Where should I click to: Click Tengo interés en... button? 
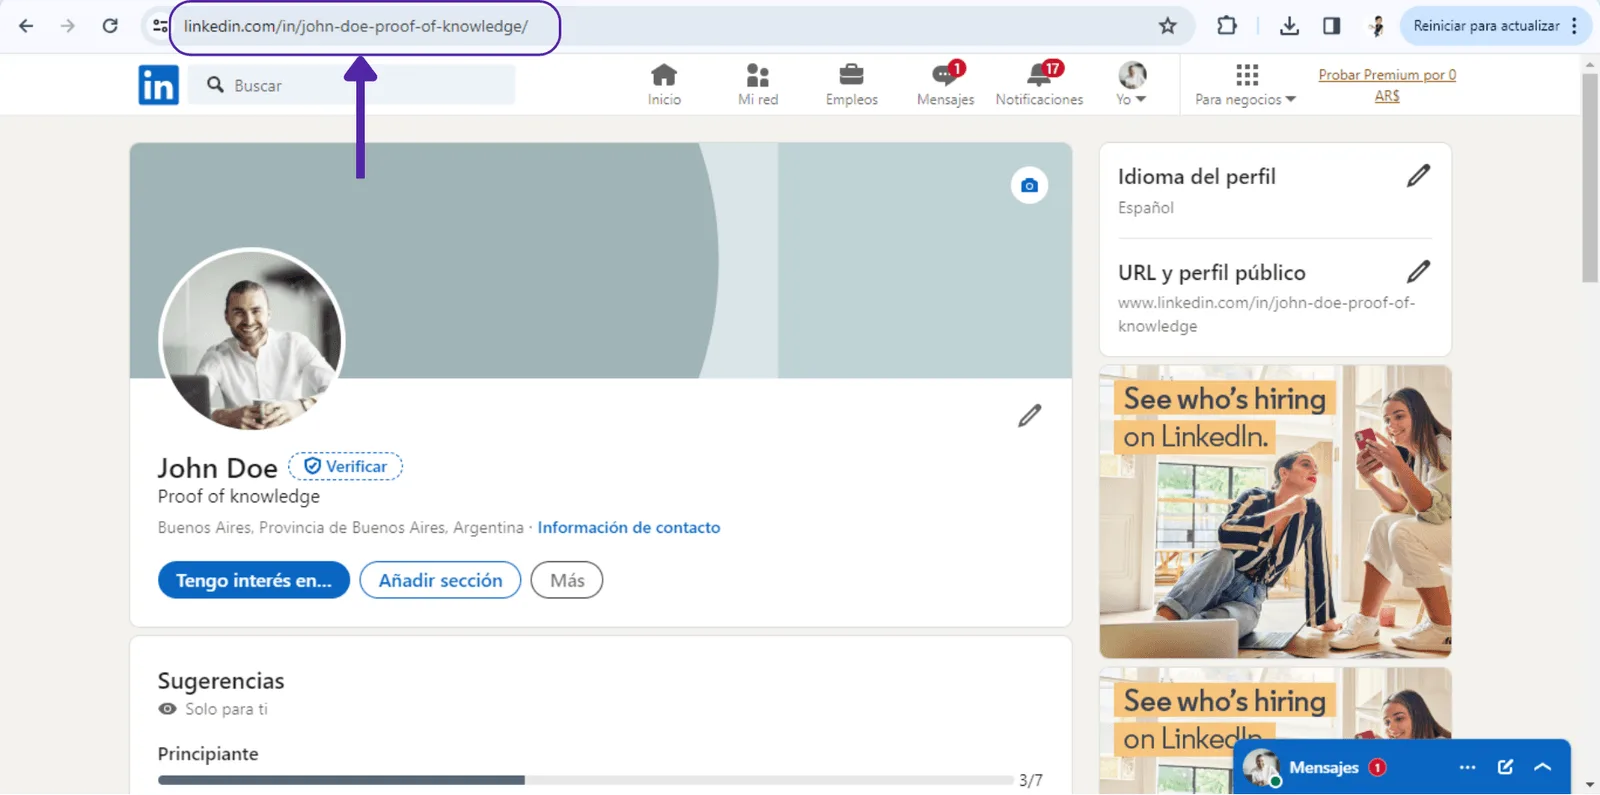pyautogui.click(x=254, y=580)
